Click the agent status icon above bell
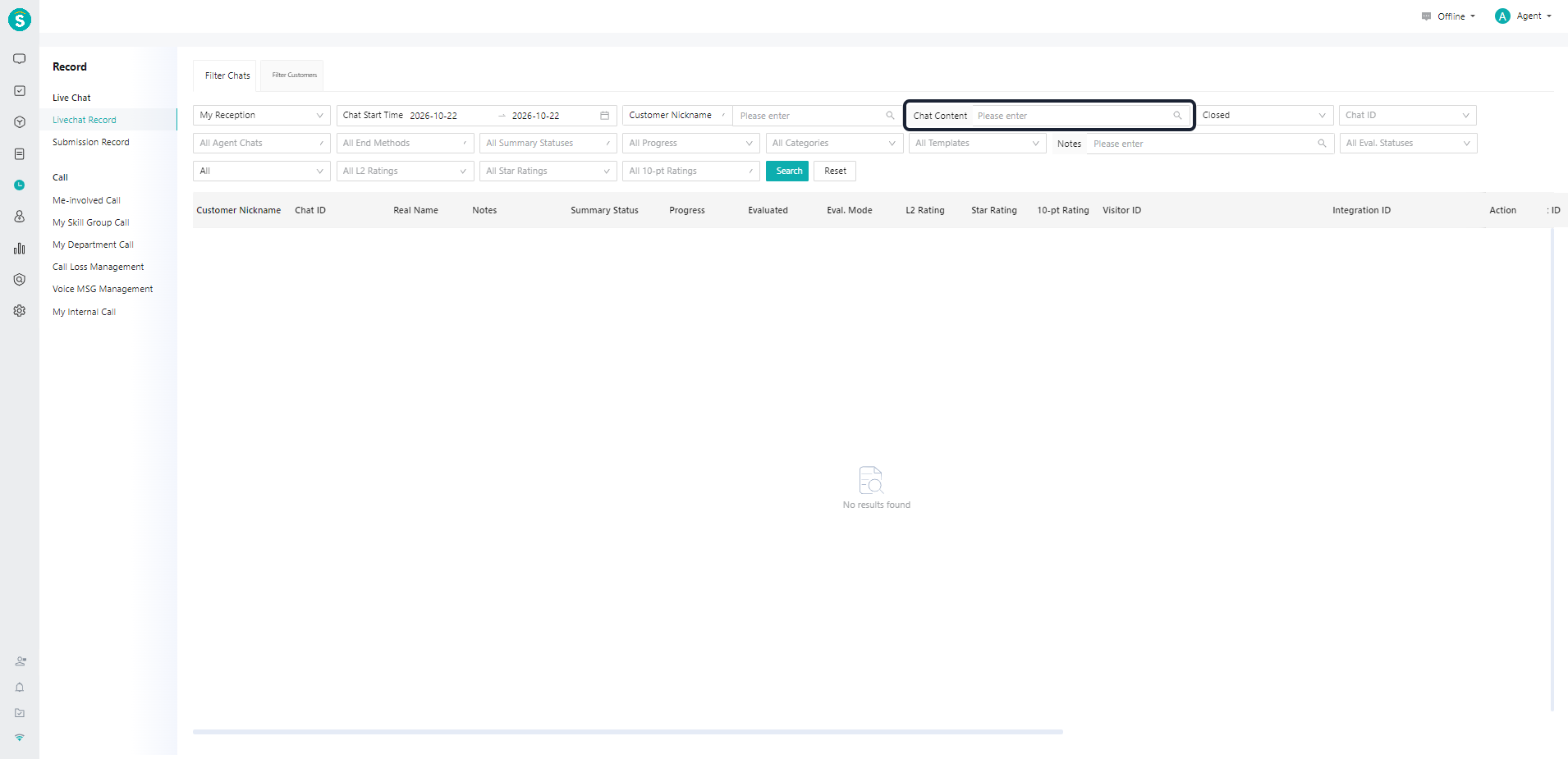Viewport: 1568px width, 759px height. 19,662
